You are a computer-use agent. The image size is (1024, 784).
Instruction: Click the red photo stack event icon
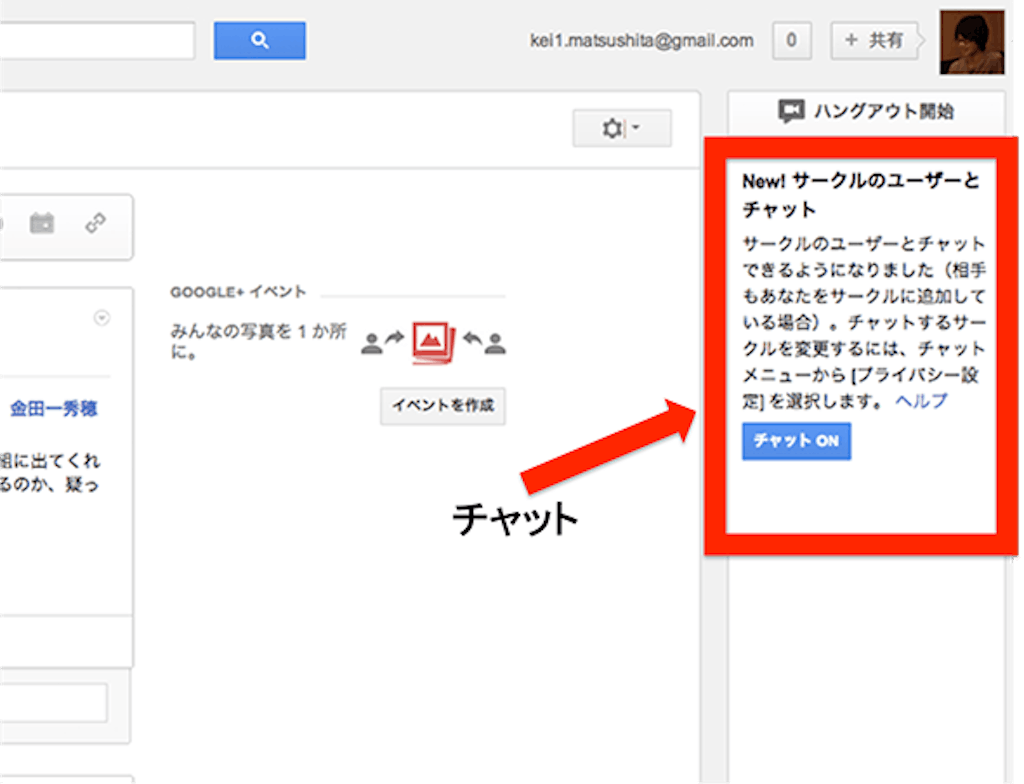[434, 342]
